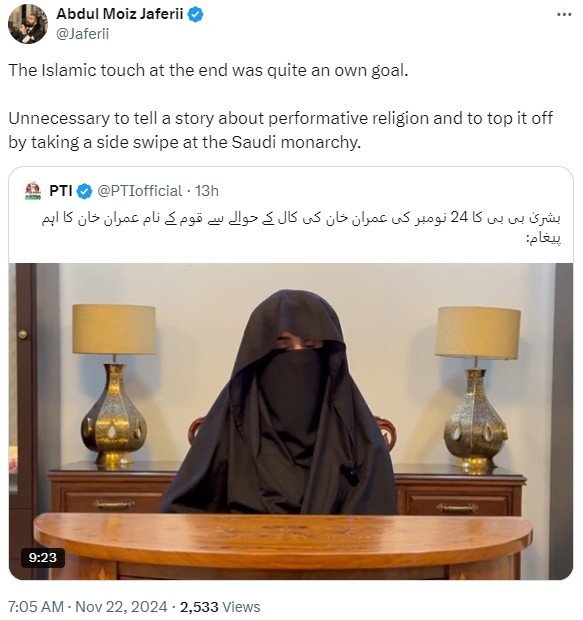Viewport: 583px width, 620px height.
Task: Click the second paragraph about Saudi monarchy
Action: click(x=280, y=130)
